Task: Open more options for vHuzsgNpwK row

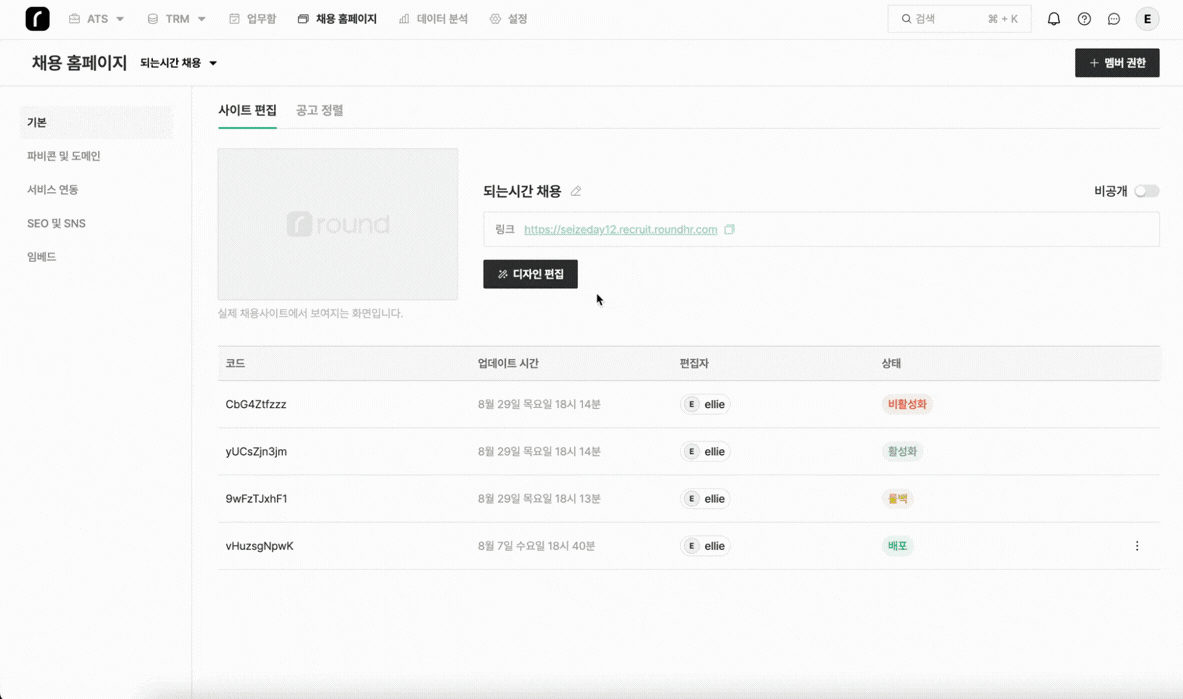Action: (x=1137, y=546)
